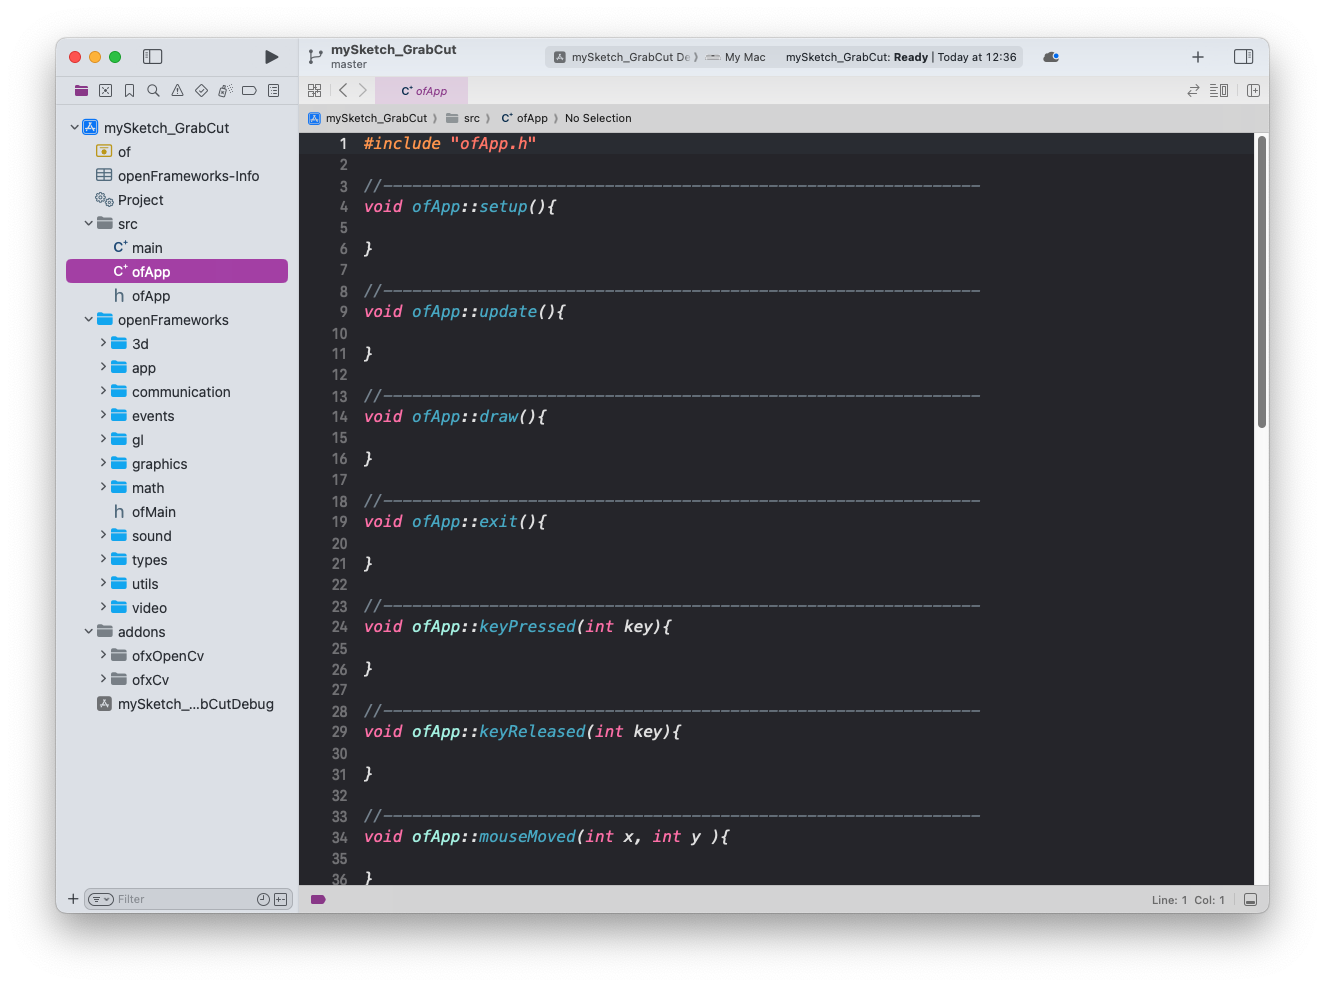
Task: Click No Selection in the jump bar
Action: [x=598, y=118]
